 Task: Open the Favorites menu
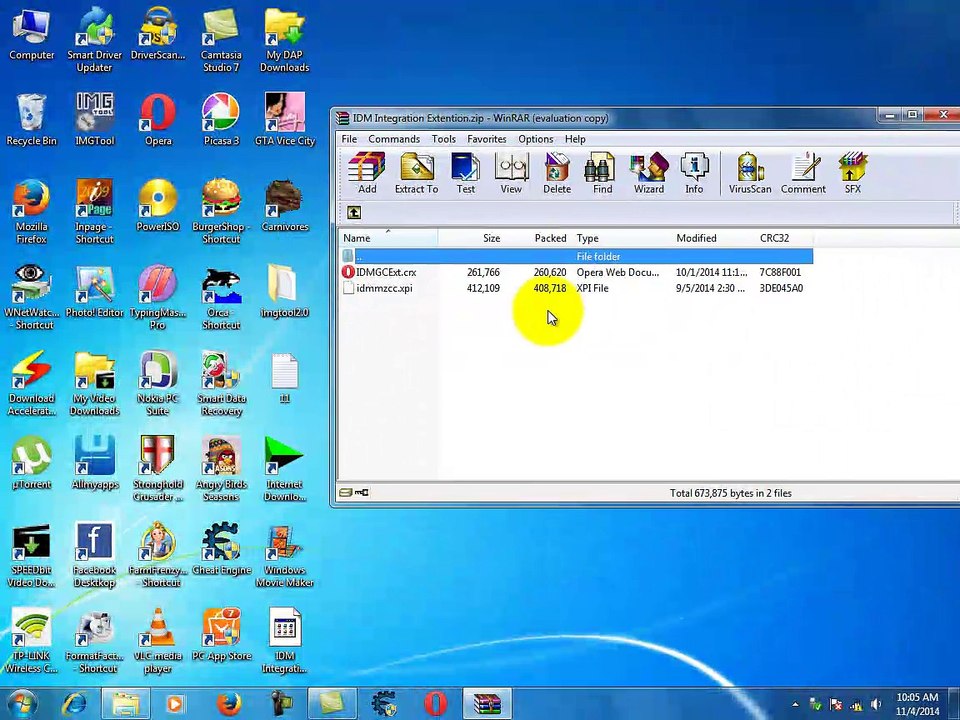486,139
